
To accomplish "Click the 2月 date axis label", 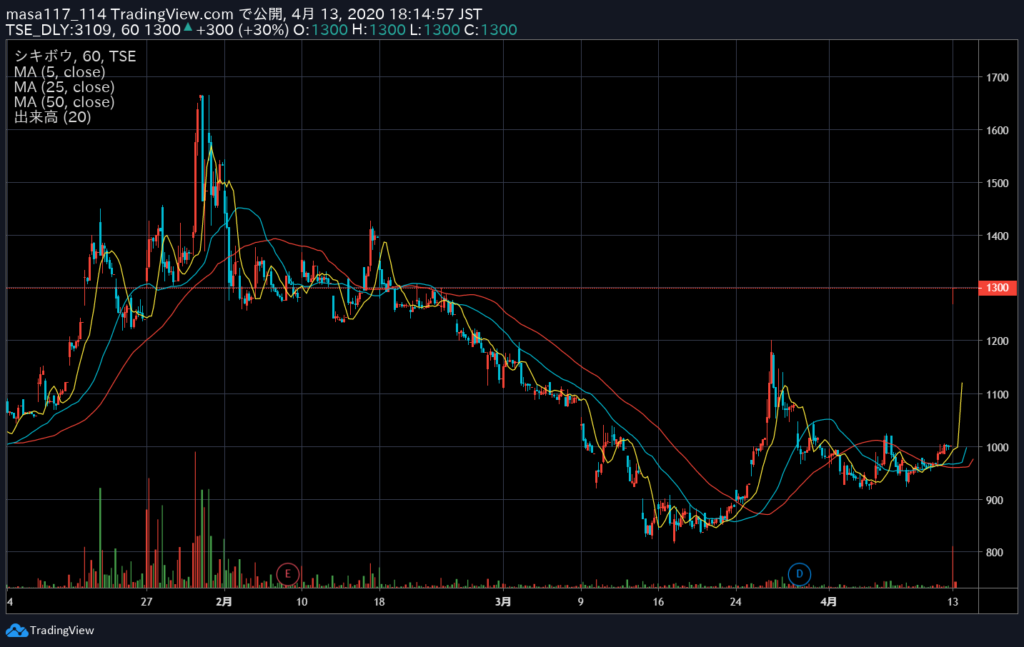I will 224,601.
